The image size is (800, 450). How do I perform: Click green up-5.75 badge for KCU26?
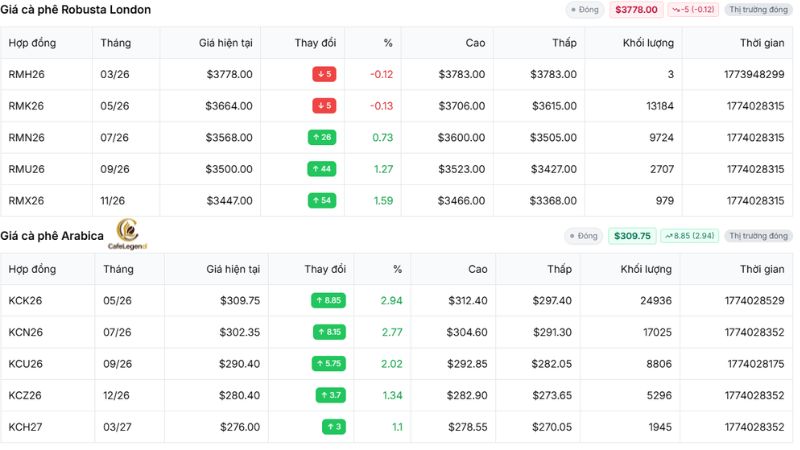click(329, 364)
